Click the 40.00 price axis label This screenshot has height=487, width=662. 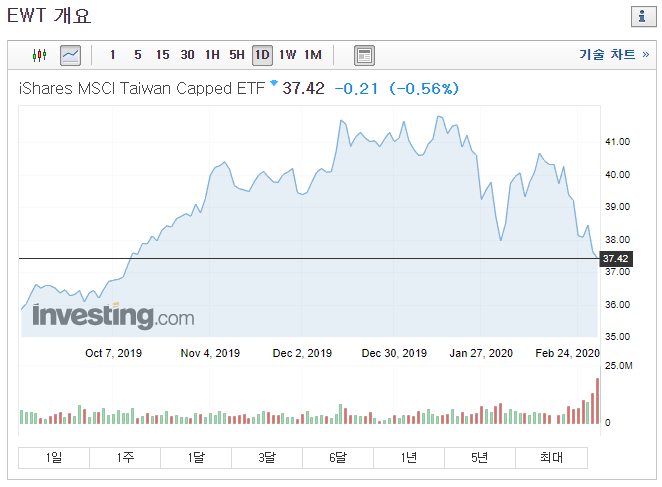click(618, 174)
